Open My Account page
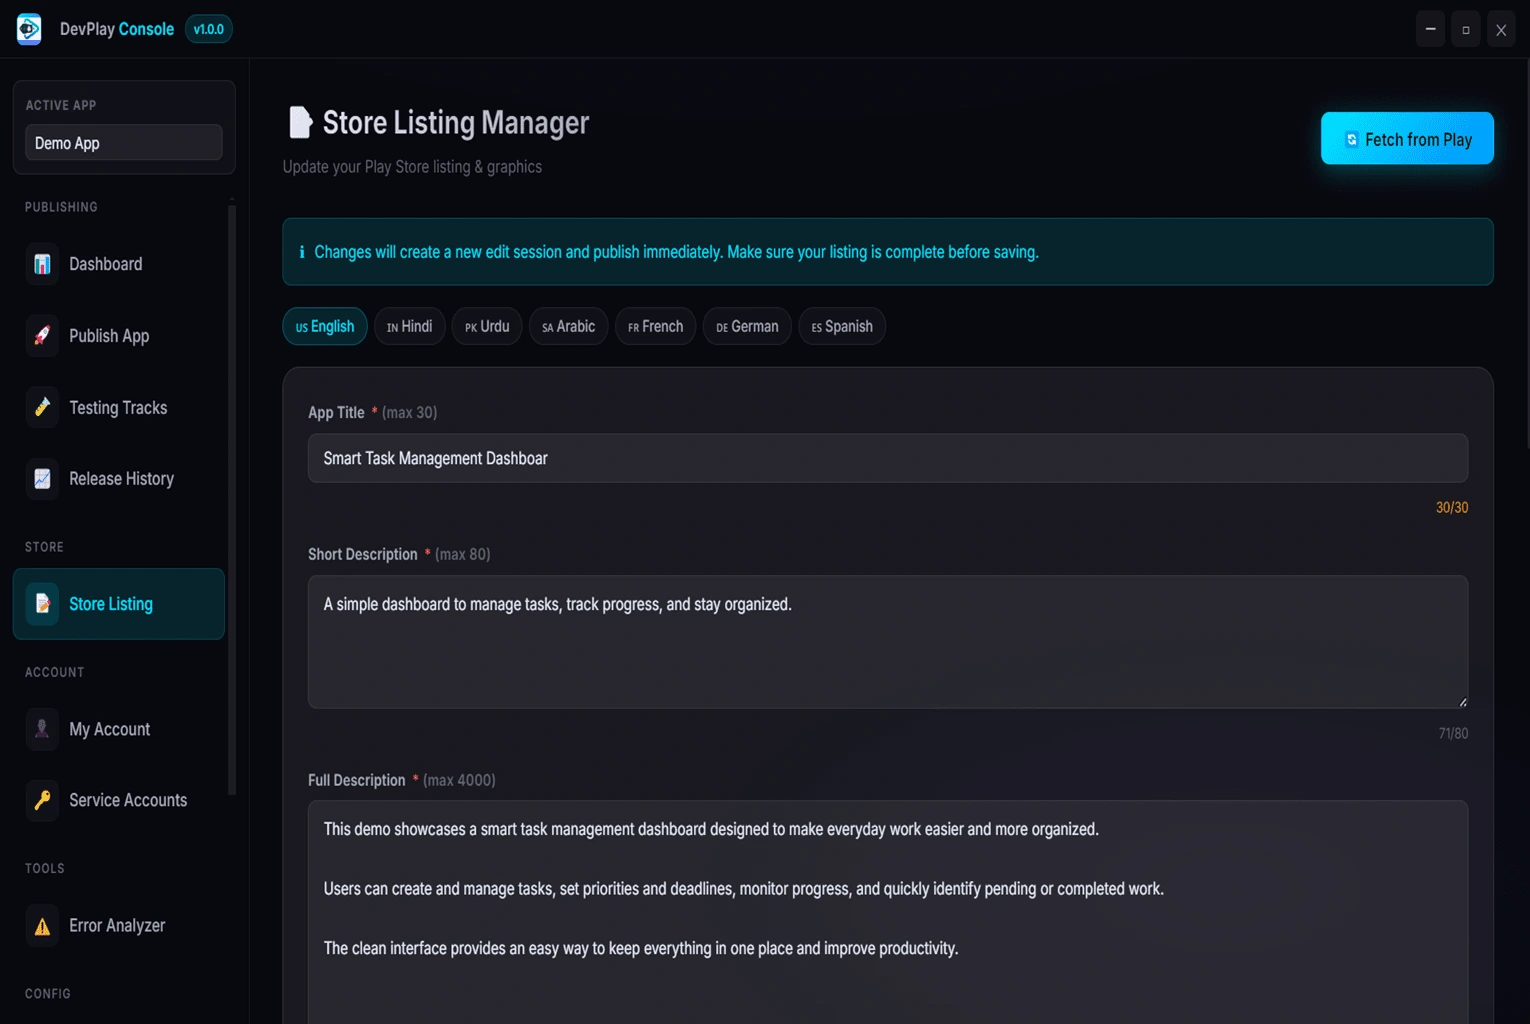 tap(119, 729)
